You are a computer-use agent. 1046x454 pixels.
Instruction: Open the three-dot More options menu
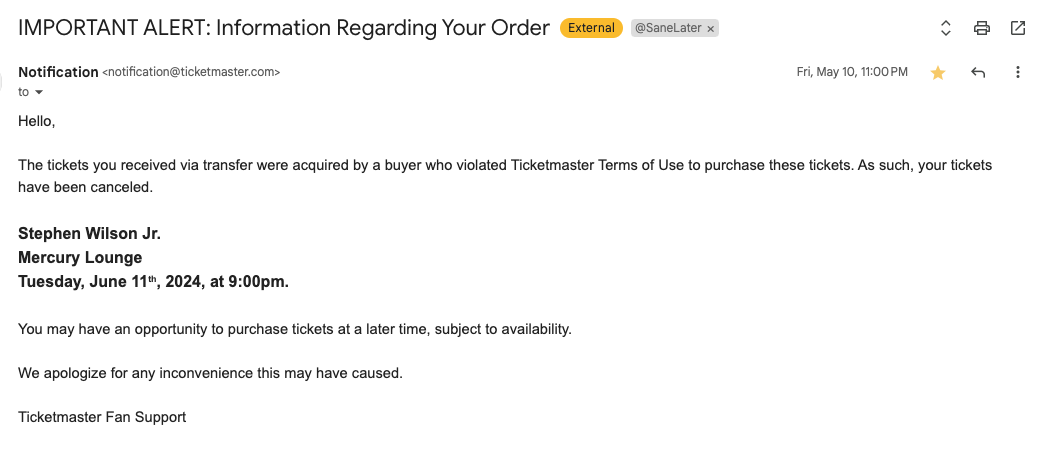click(1017, 72)
